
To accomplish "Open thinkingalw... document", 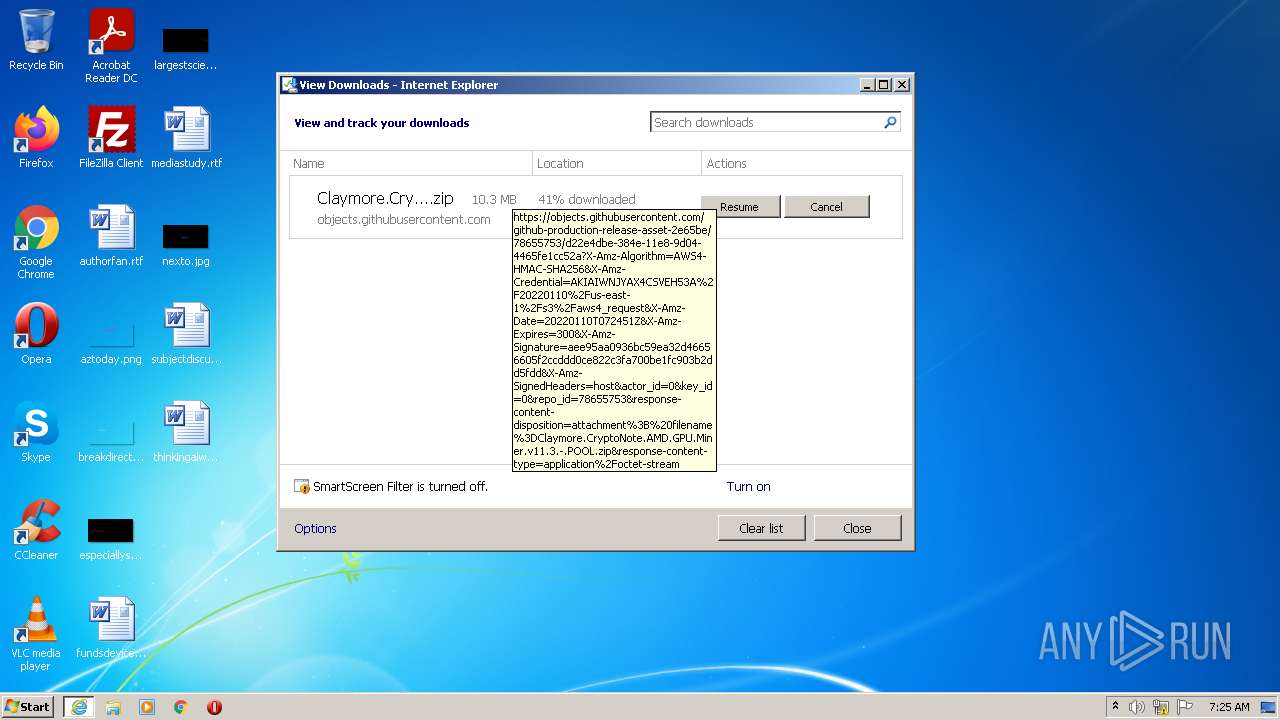I will click(x=186, y=432).
